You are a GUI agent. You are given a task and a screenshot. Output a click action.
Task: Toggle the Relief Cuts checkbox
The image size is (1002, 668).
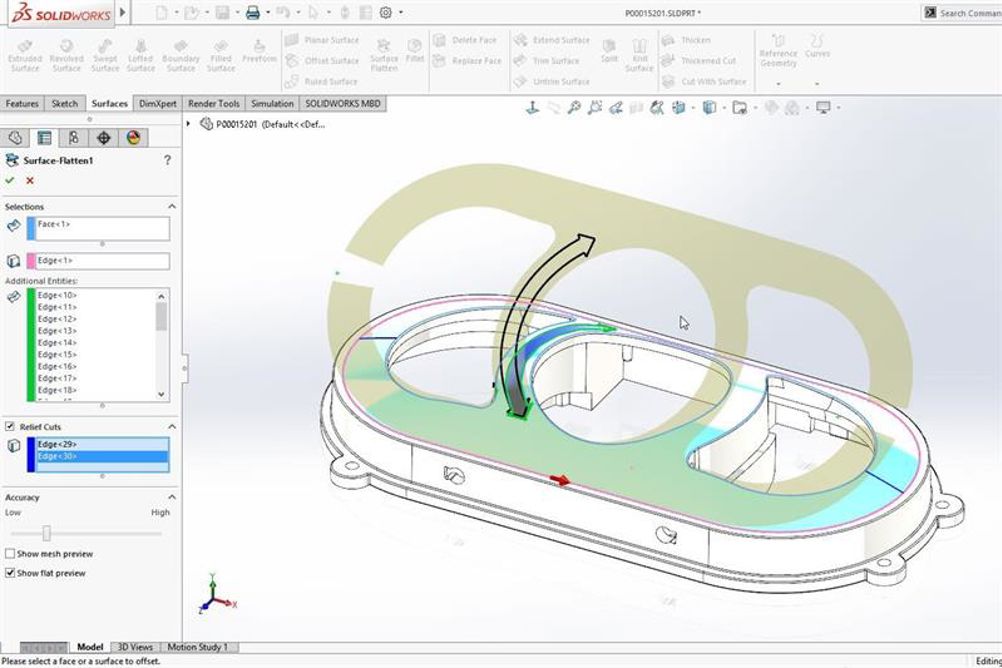coord(10,426)
